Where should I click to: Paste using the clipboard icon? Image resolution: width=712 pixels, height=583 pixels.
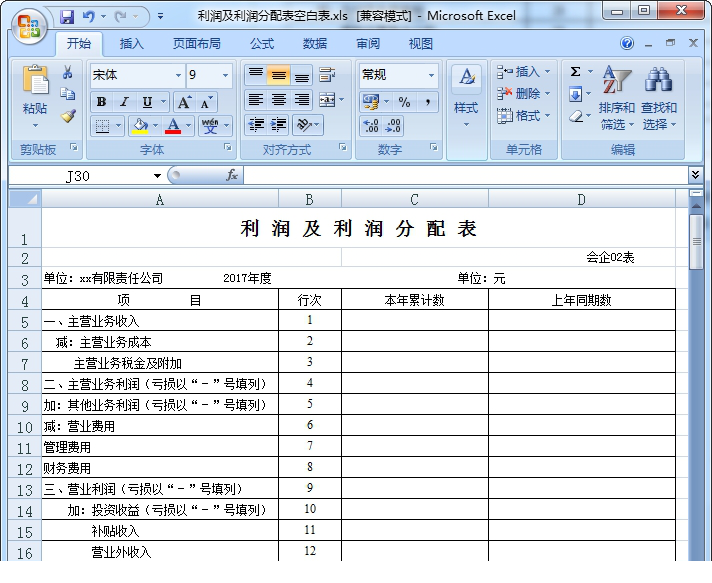[35, 81]
